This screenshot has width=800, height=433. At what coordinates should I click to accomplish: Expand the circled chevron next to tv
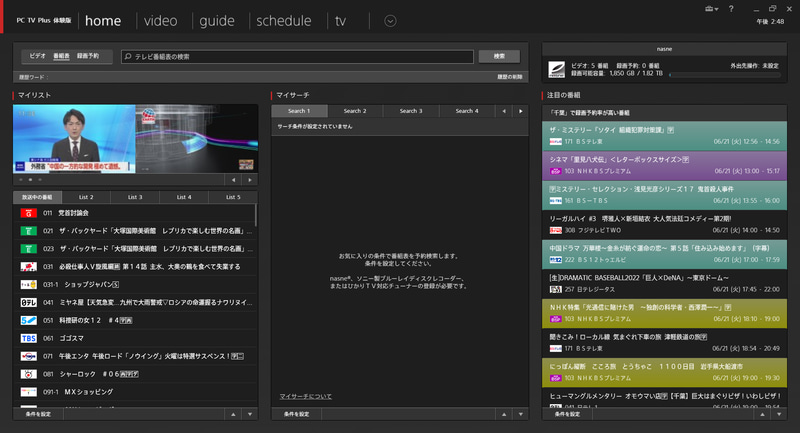click(390, 21)
